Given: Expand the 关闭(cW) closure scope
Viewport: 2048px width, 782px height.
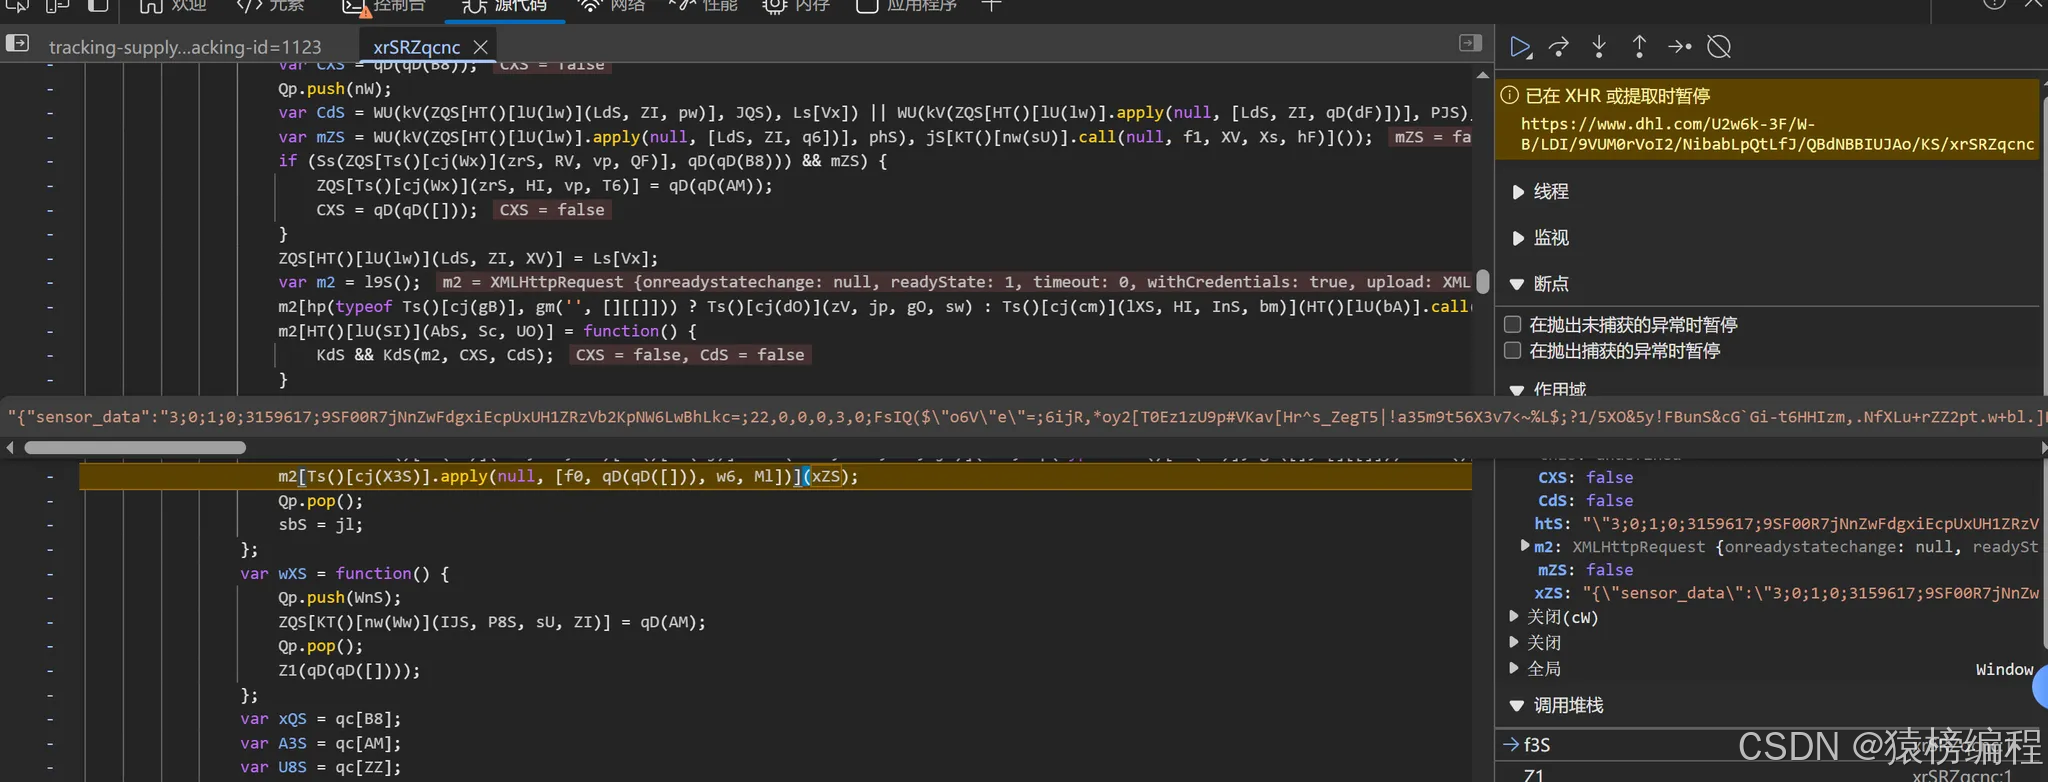Looking at the screenshot, I should tap(1514, 616).
